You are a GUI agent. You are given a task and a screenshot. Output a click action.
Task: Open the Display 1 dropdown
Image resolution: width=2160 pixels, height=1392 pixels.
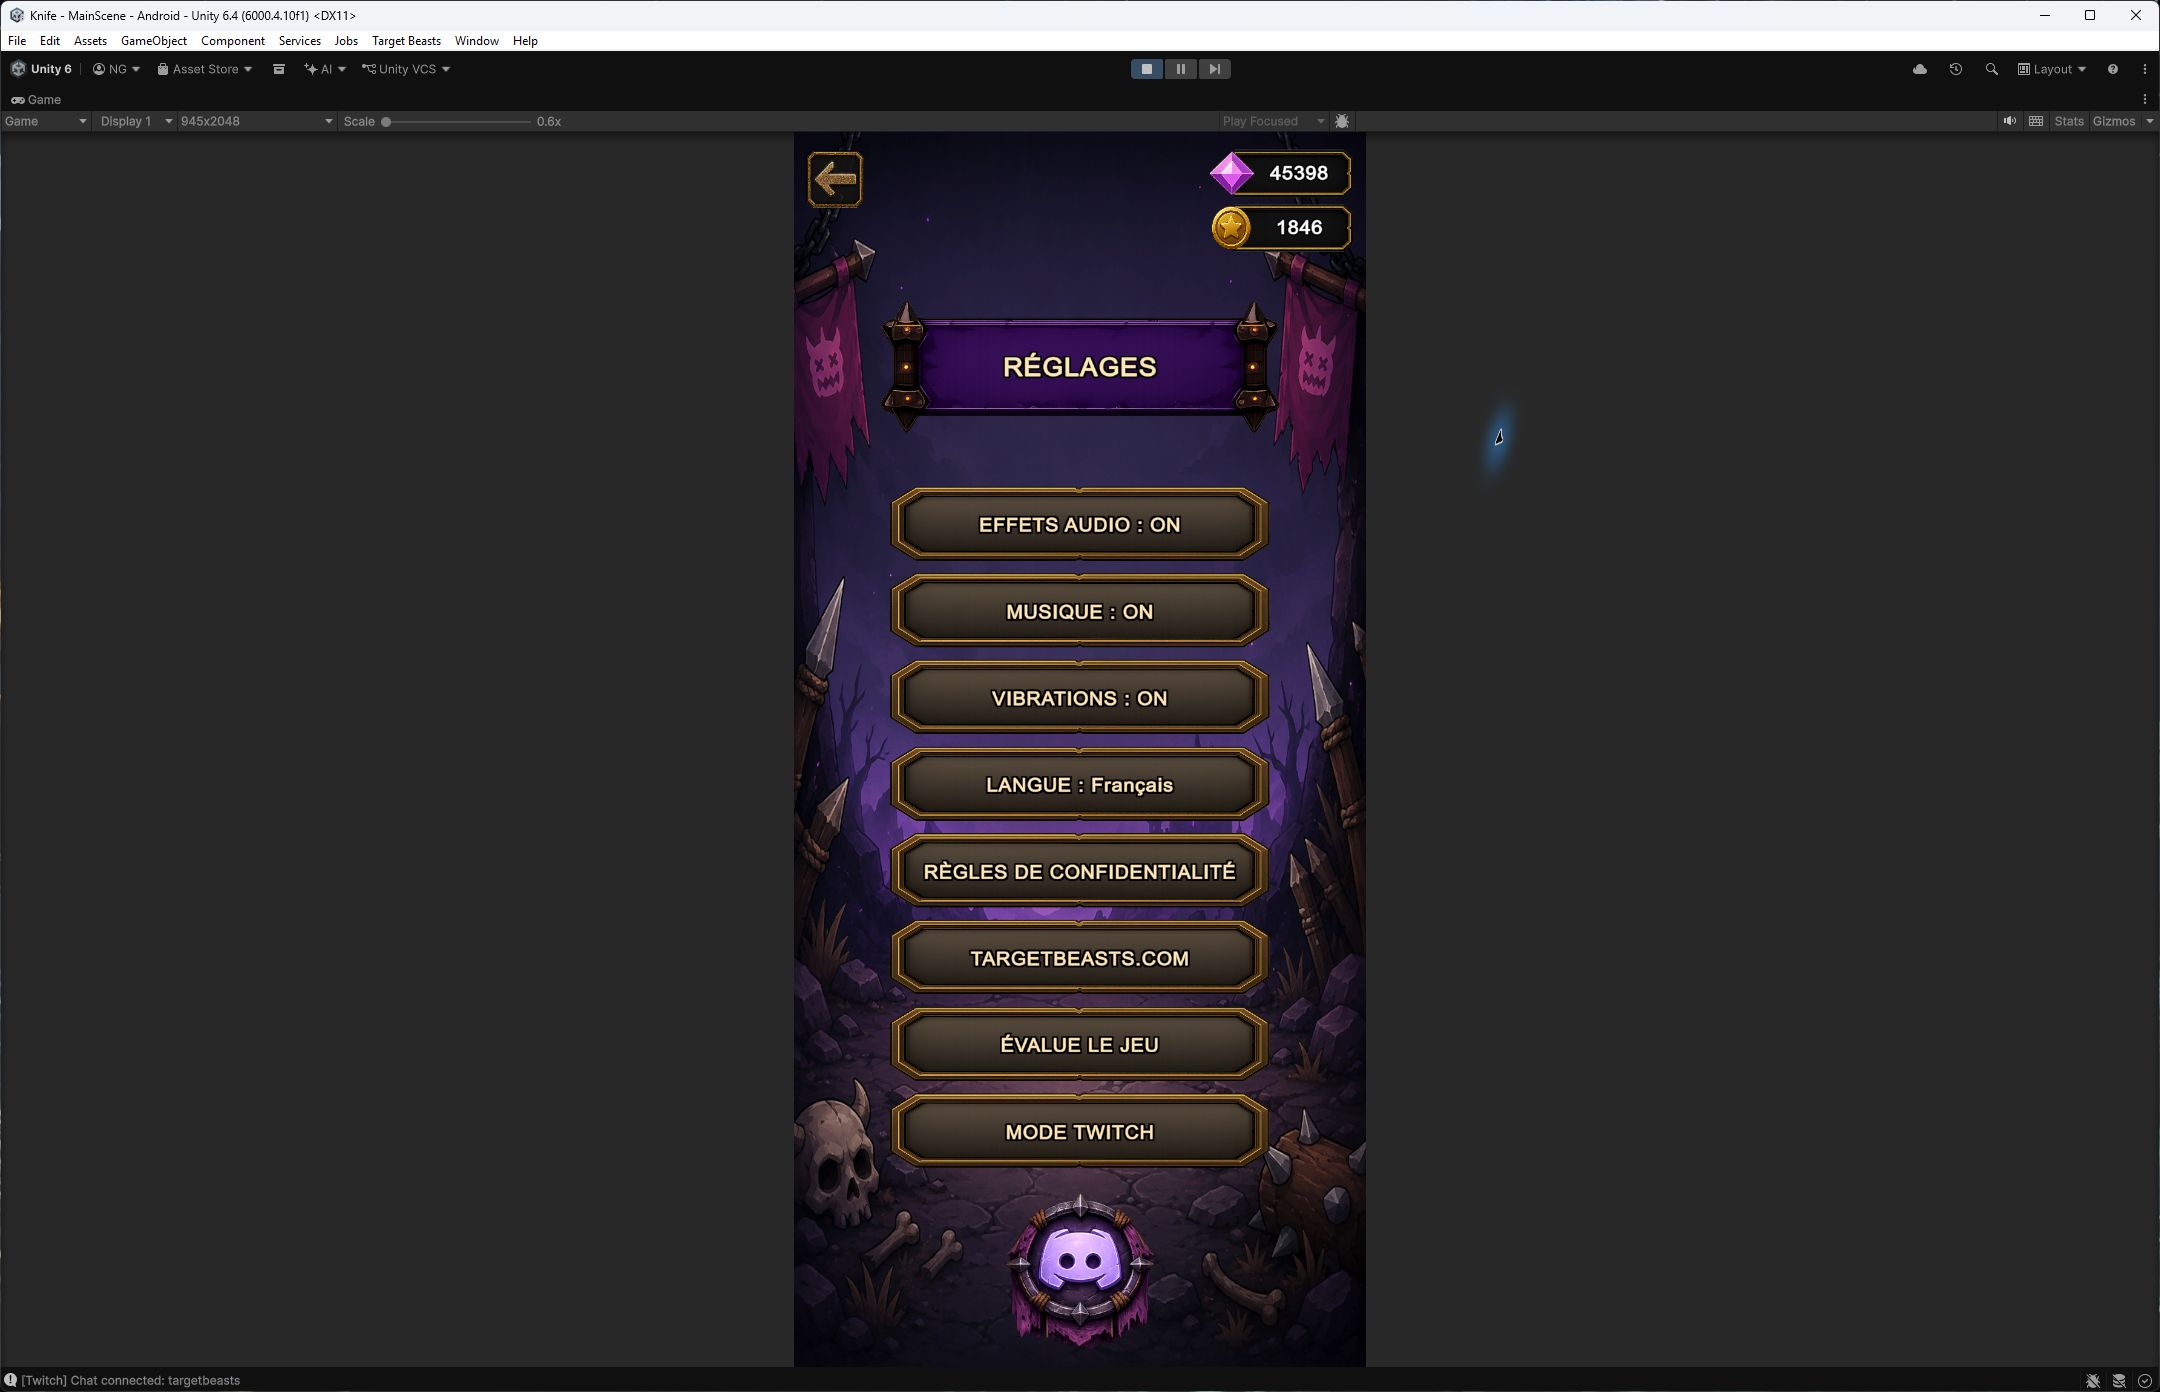pyautogui.click(x=136, y=121)
